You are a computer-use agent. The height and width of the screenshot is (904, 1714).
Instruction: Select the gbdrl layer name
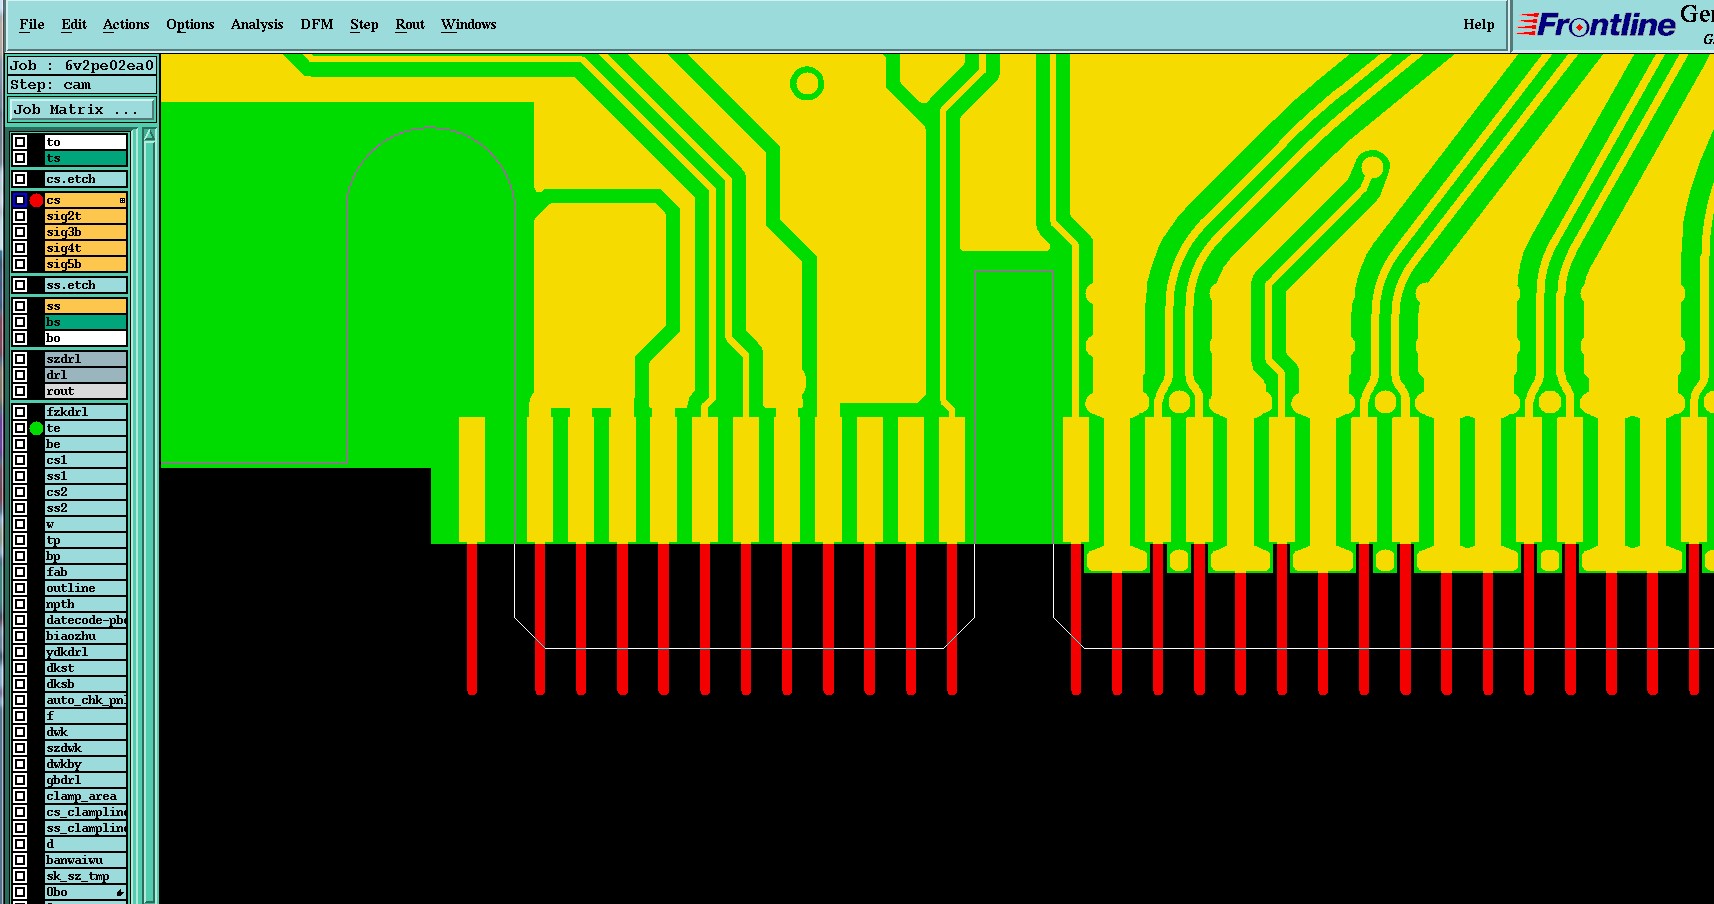click(x=86, y=780)
